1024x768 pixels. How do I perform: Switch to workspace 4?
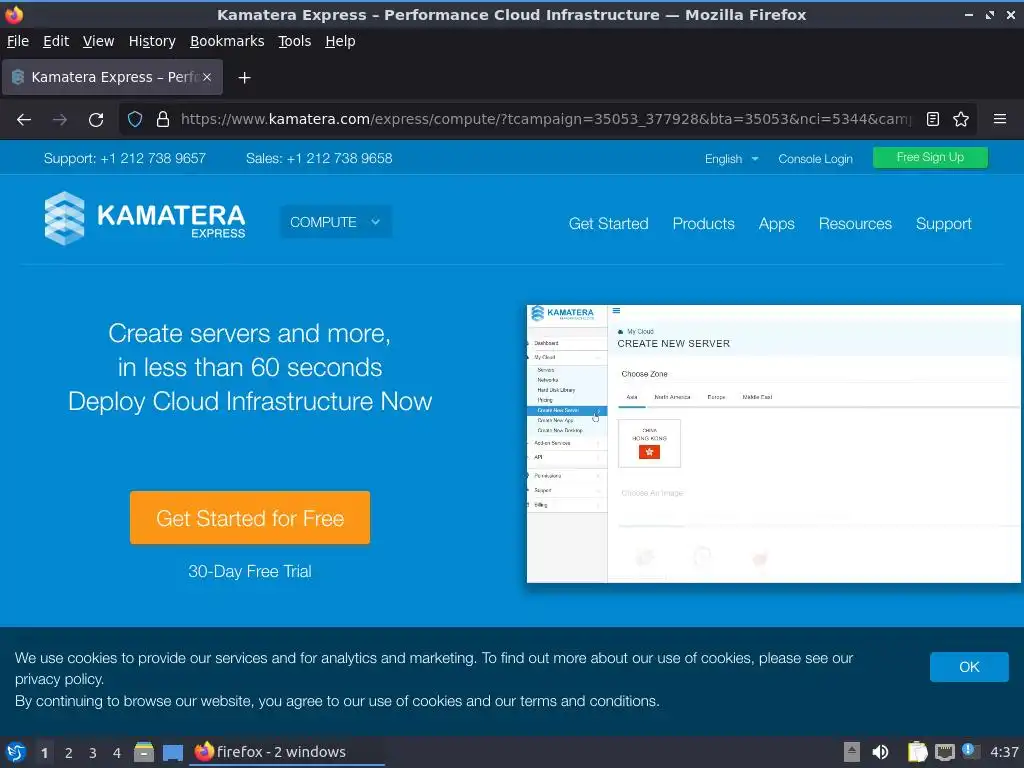[x=117, y=753]
